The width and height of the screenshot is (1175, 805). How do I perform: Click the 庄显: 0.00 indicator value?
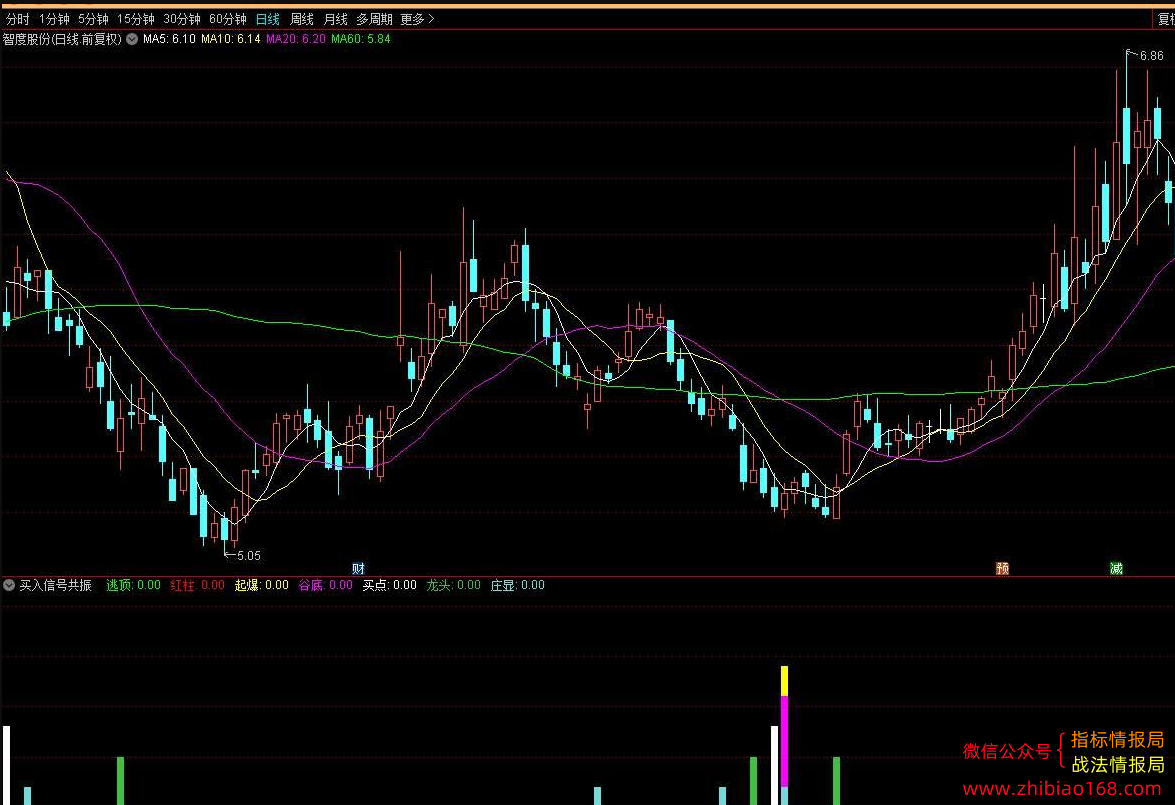(x=518, y=585)
